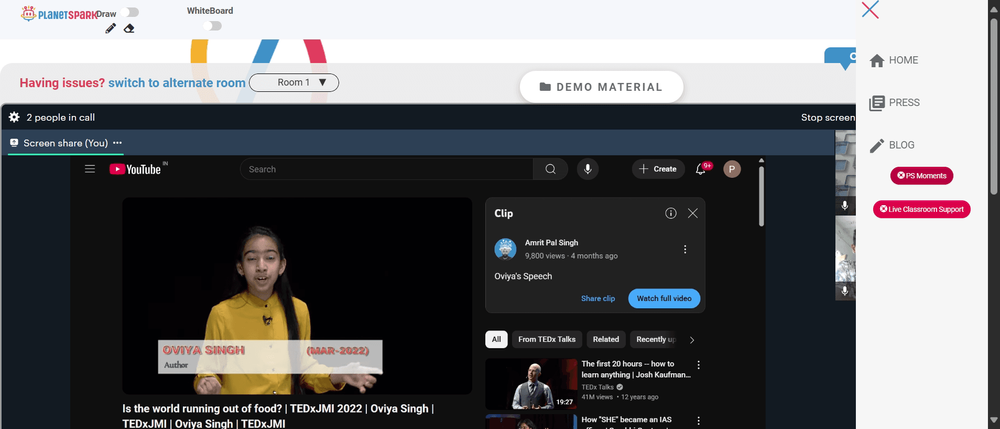Click the YouTube logo

point(135,169)
